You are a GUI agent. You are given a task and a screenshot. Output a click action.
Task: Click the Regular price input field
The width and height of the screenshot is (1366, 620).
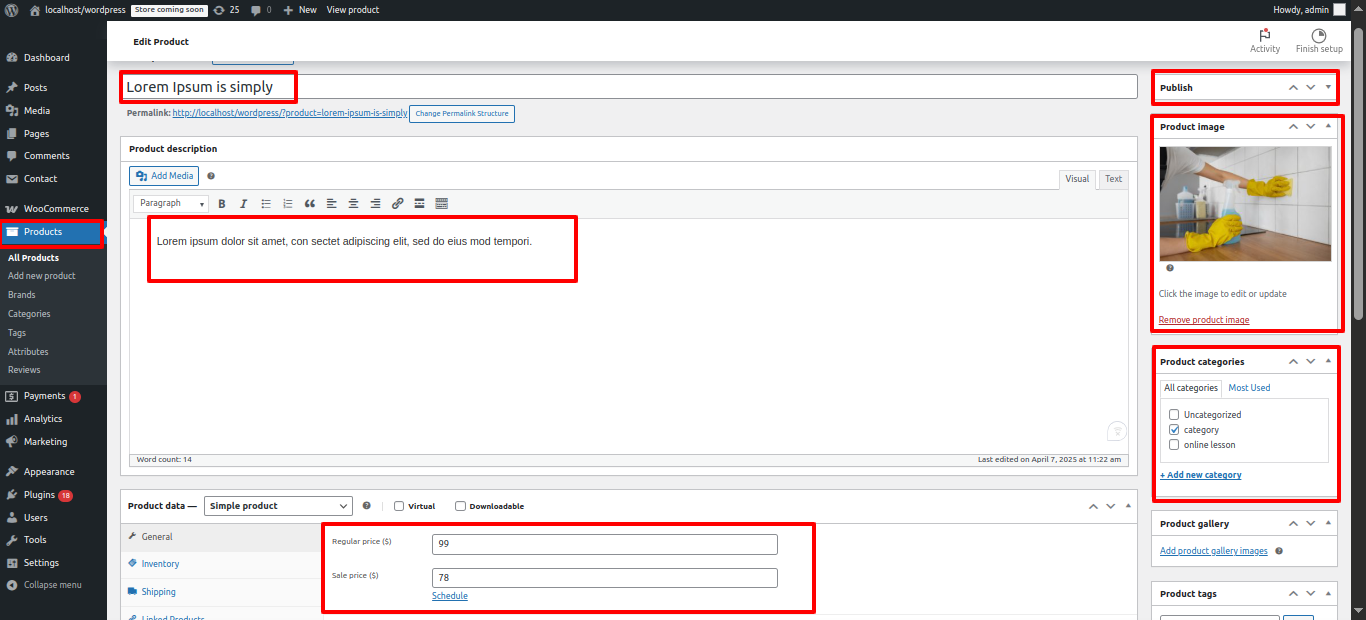tap(604, 544)
